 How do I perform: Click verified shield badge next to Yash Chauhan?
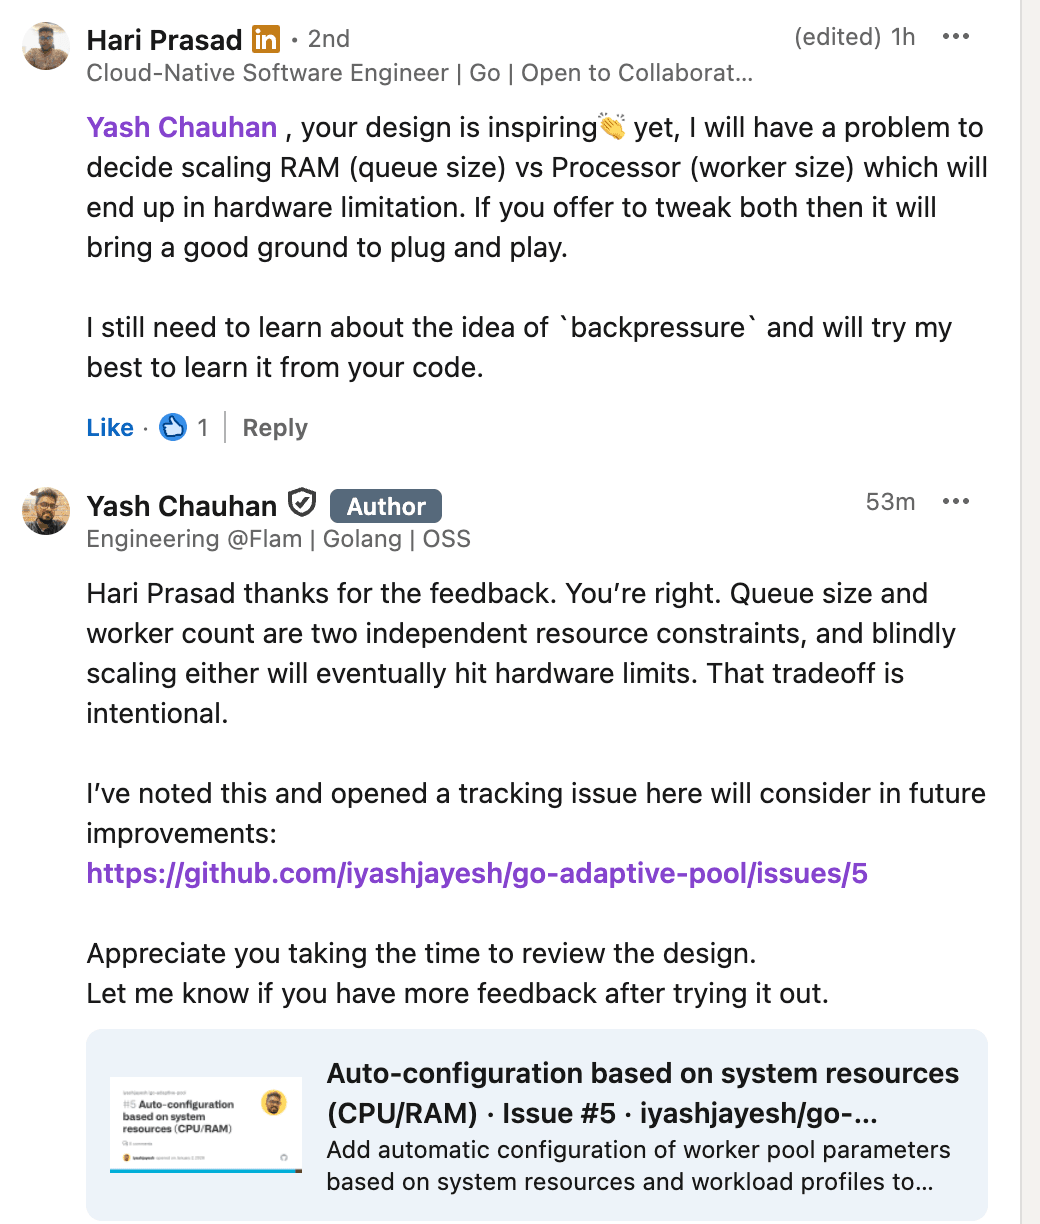(x=302, y=503)
